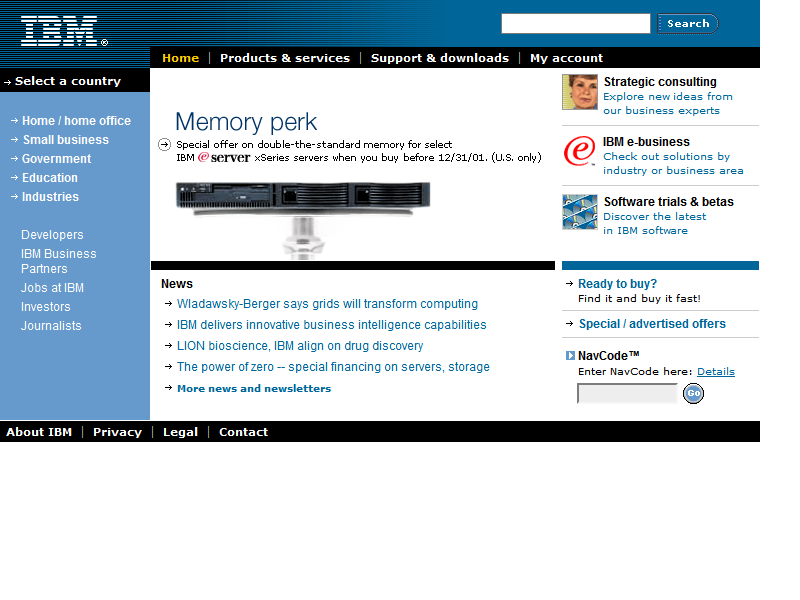Click the arrow before Select a country
This screenshot has width=800, height=600.
coord(8,82)
